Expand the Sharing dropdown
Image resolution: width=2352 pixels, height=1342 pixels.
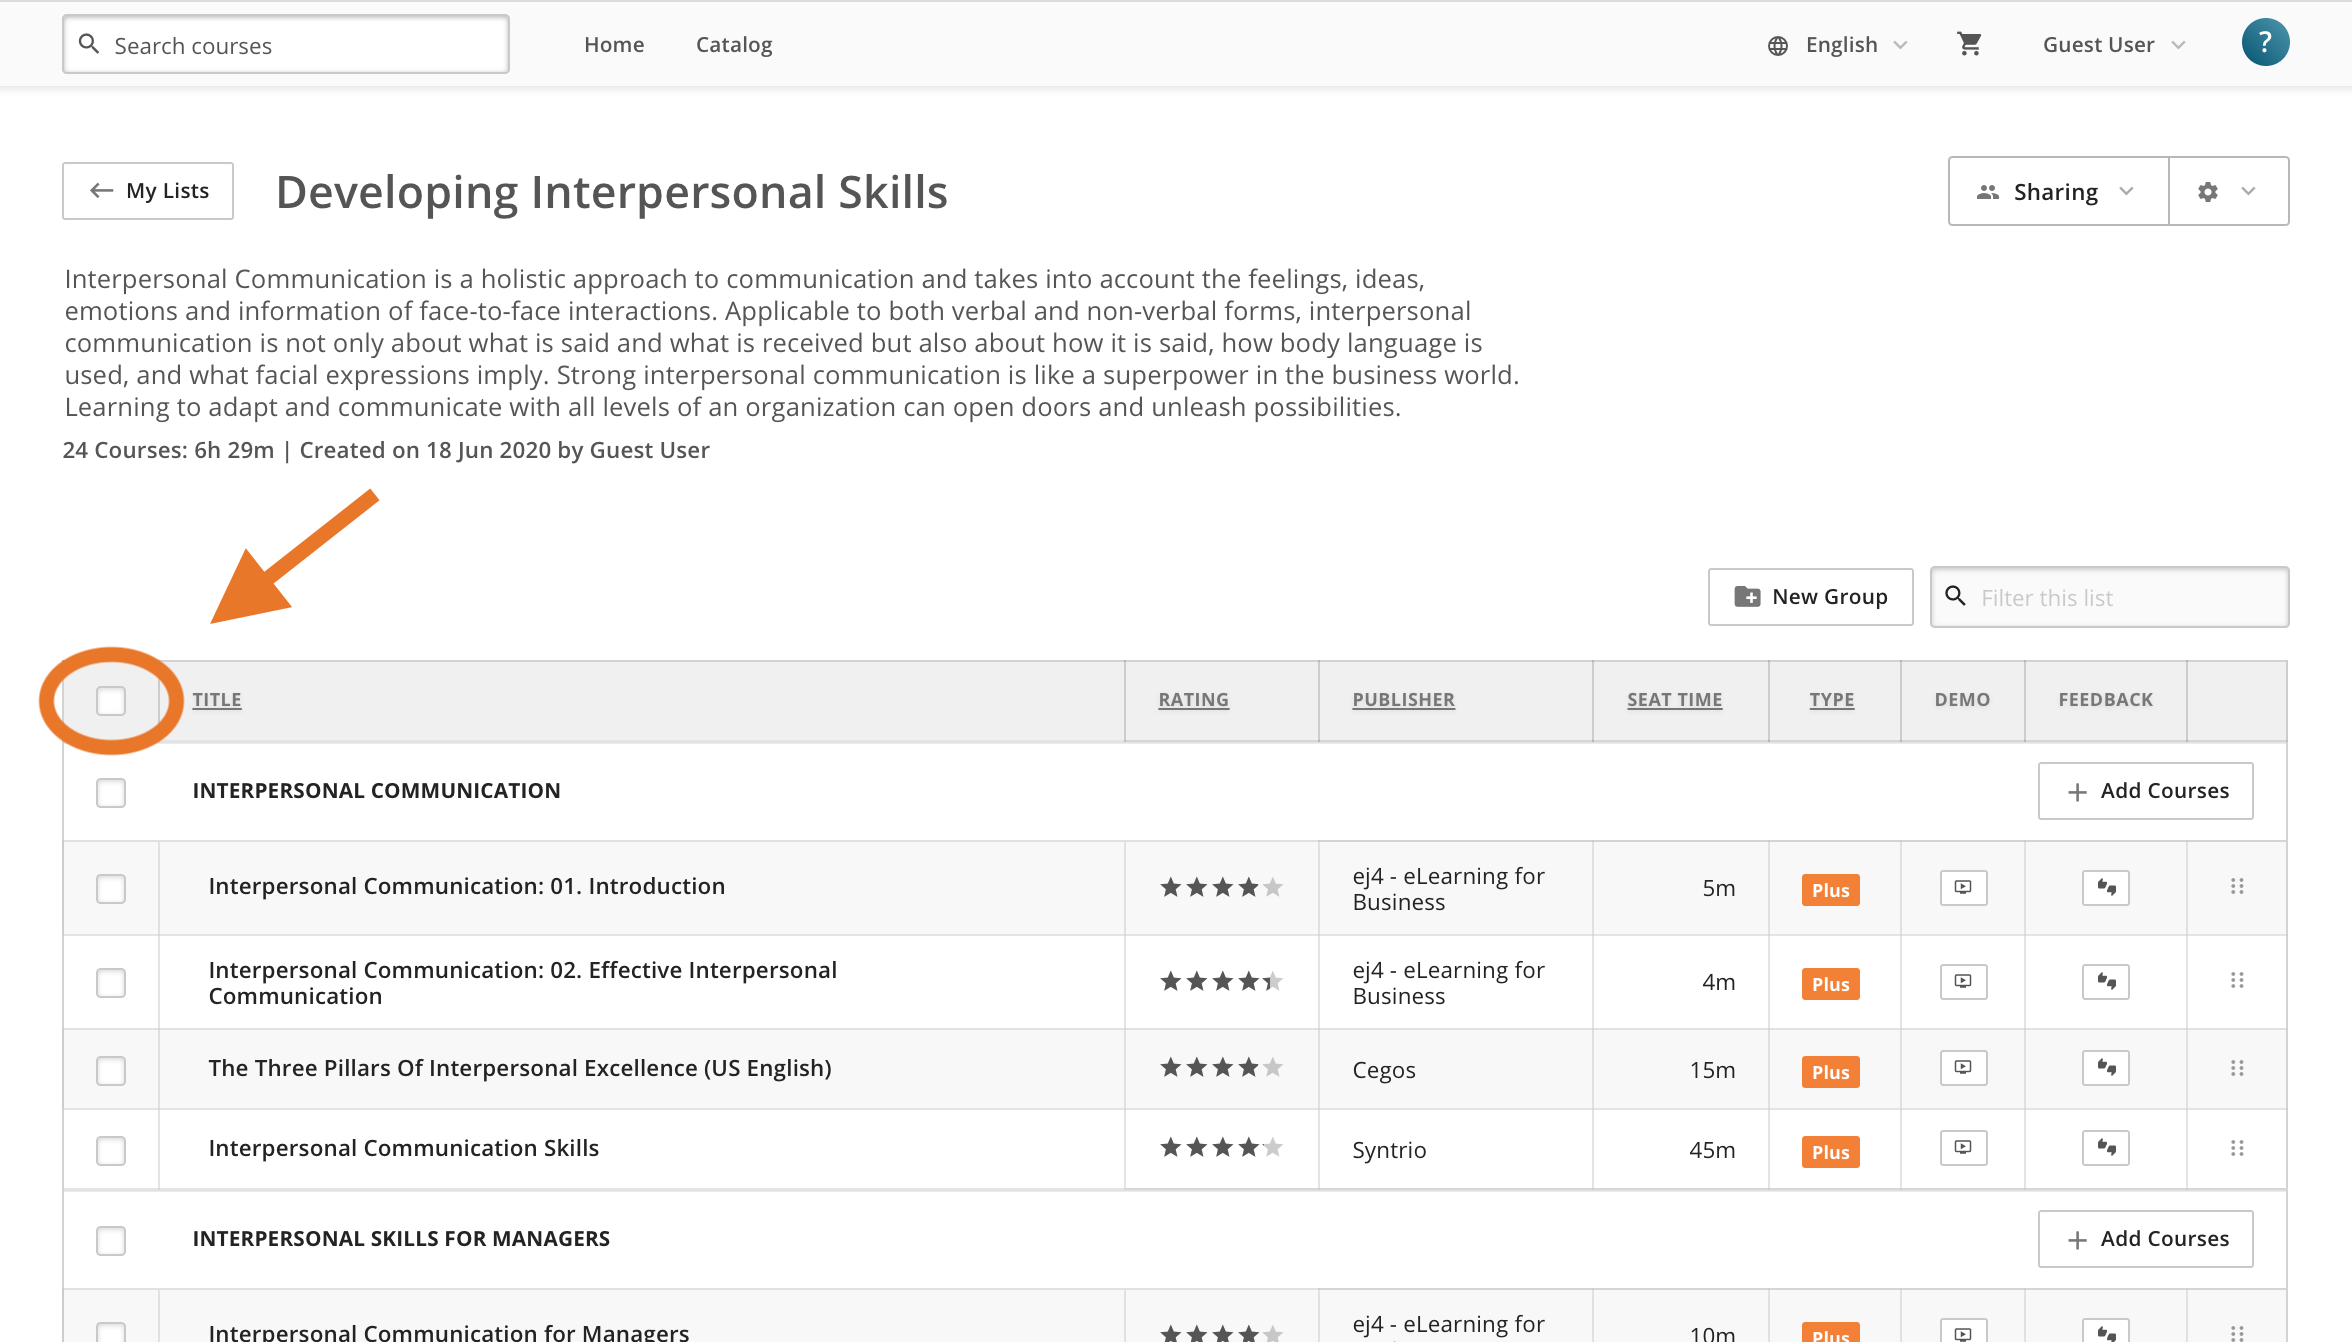2058,192
